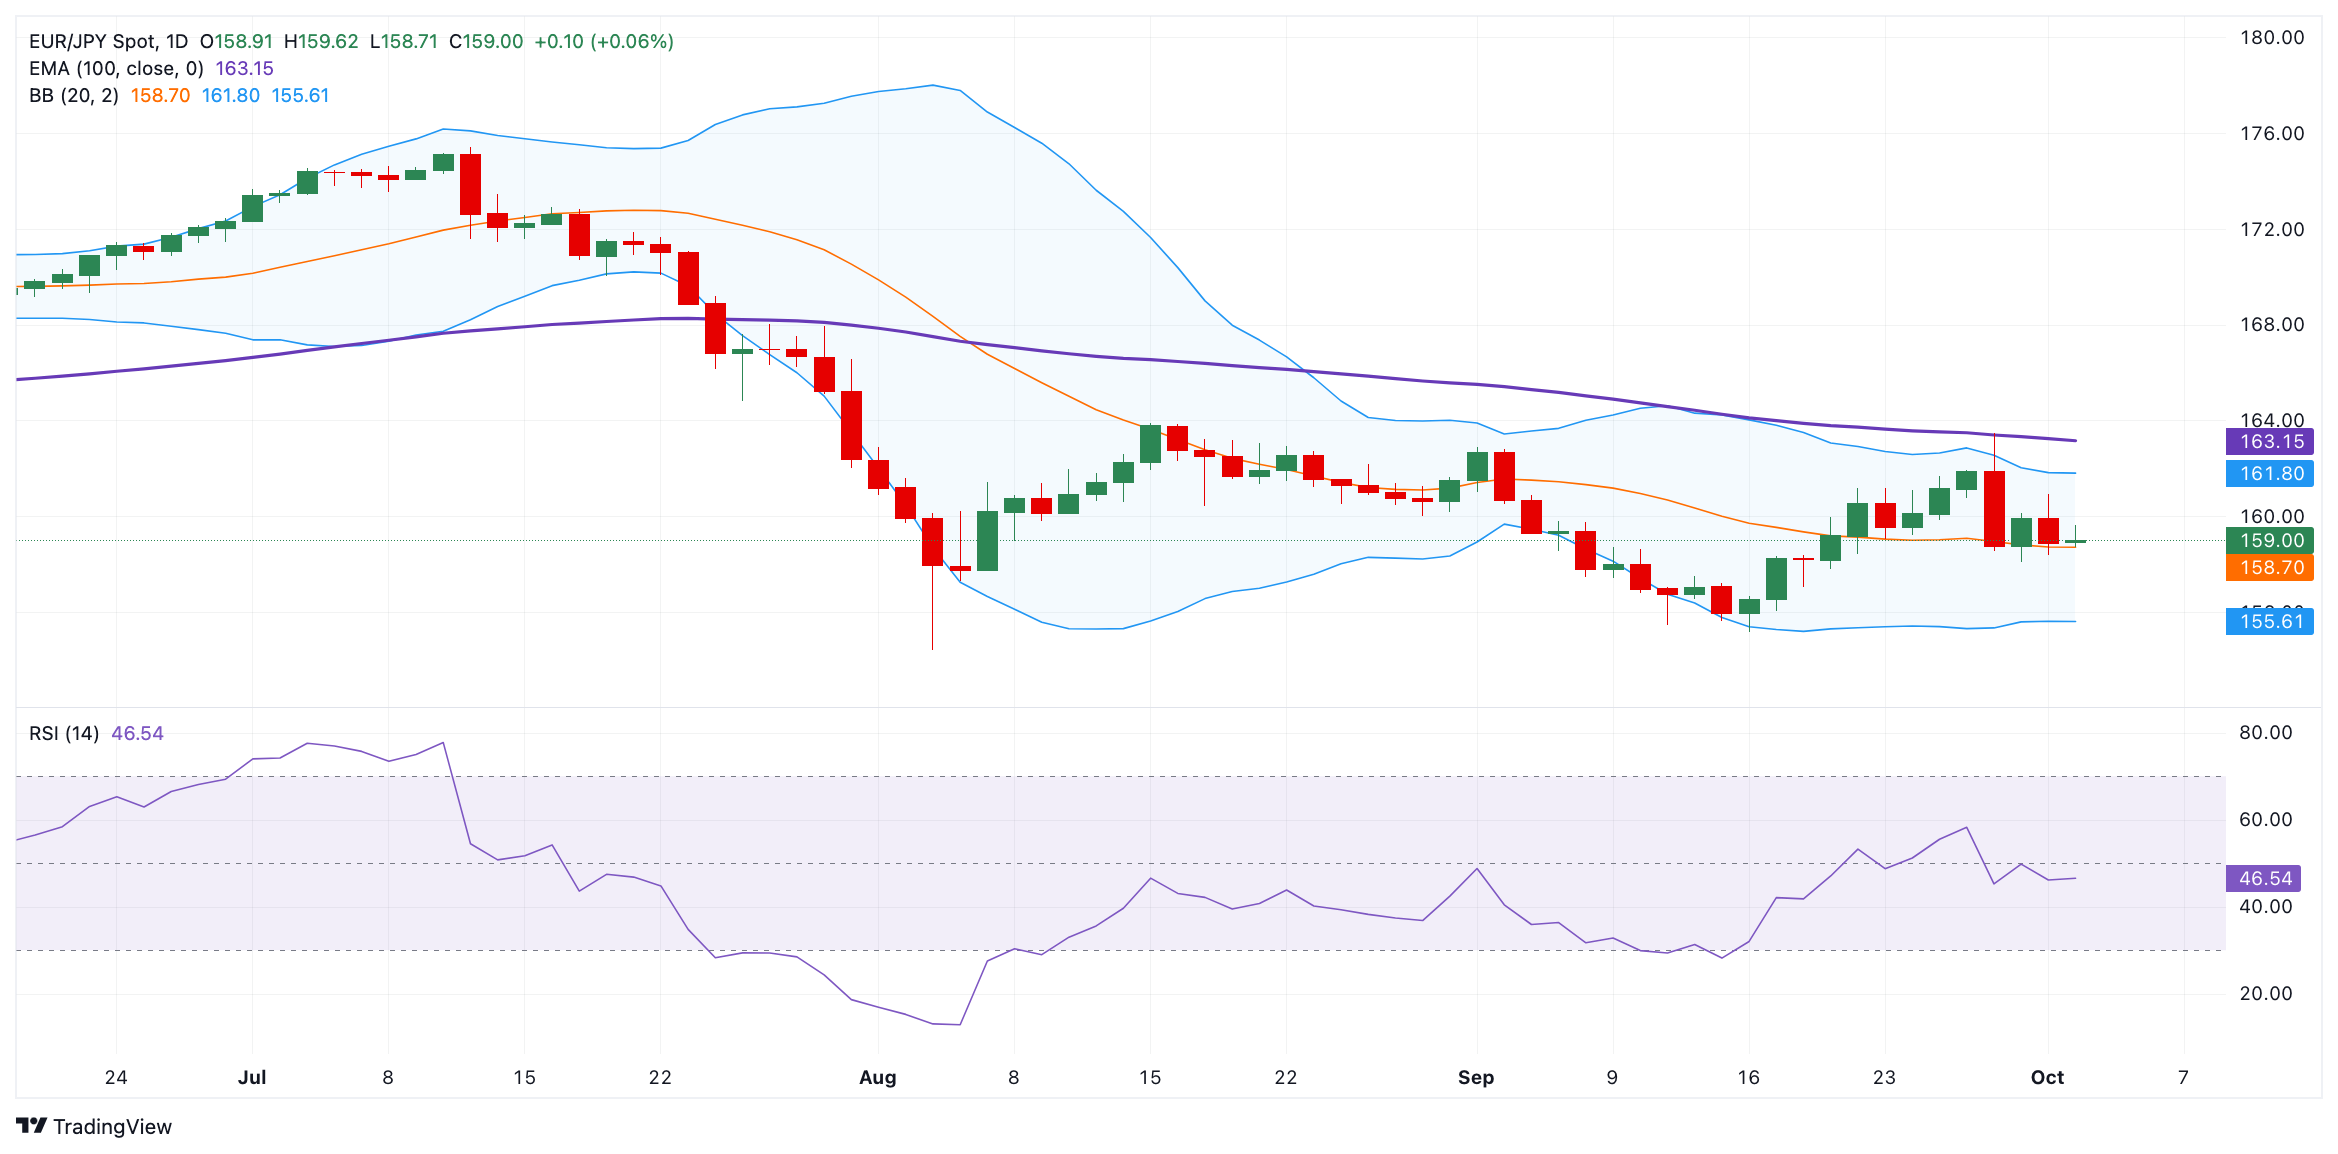Click the blue 161.80 upper band tag
2338x1154 pixels.
tap(2269, 473)
